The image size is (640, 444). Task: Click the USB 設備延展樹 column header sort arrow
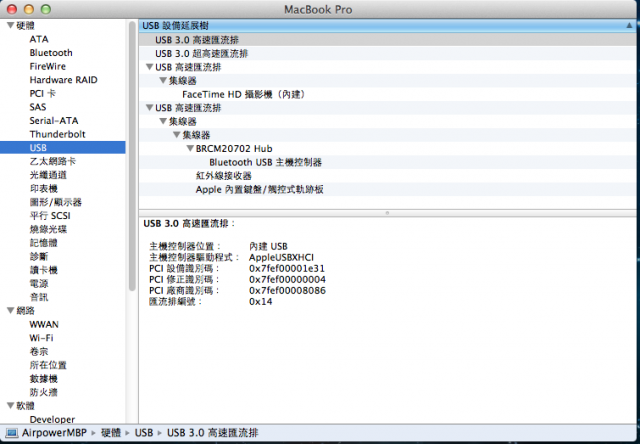click(x=629, y=26)
